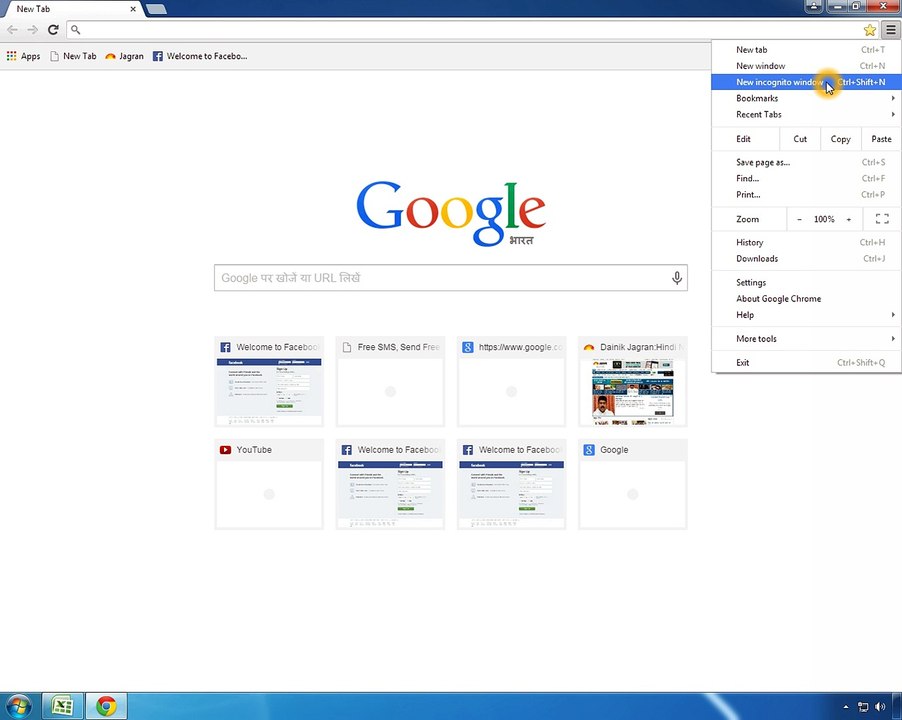
Task: Click the Windows Start button
Action: pos(18,706)
